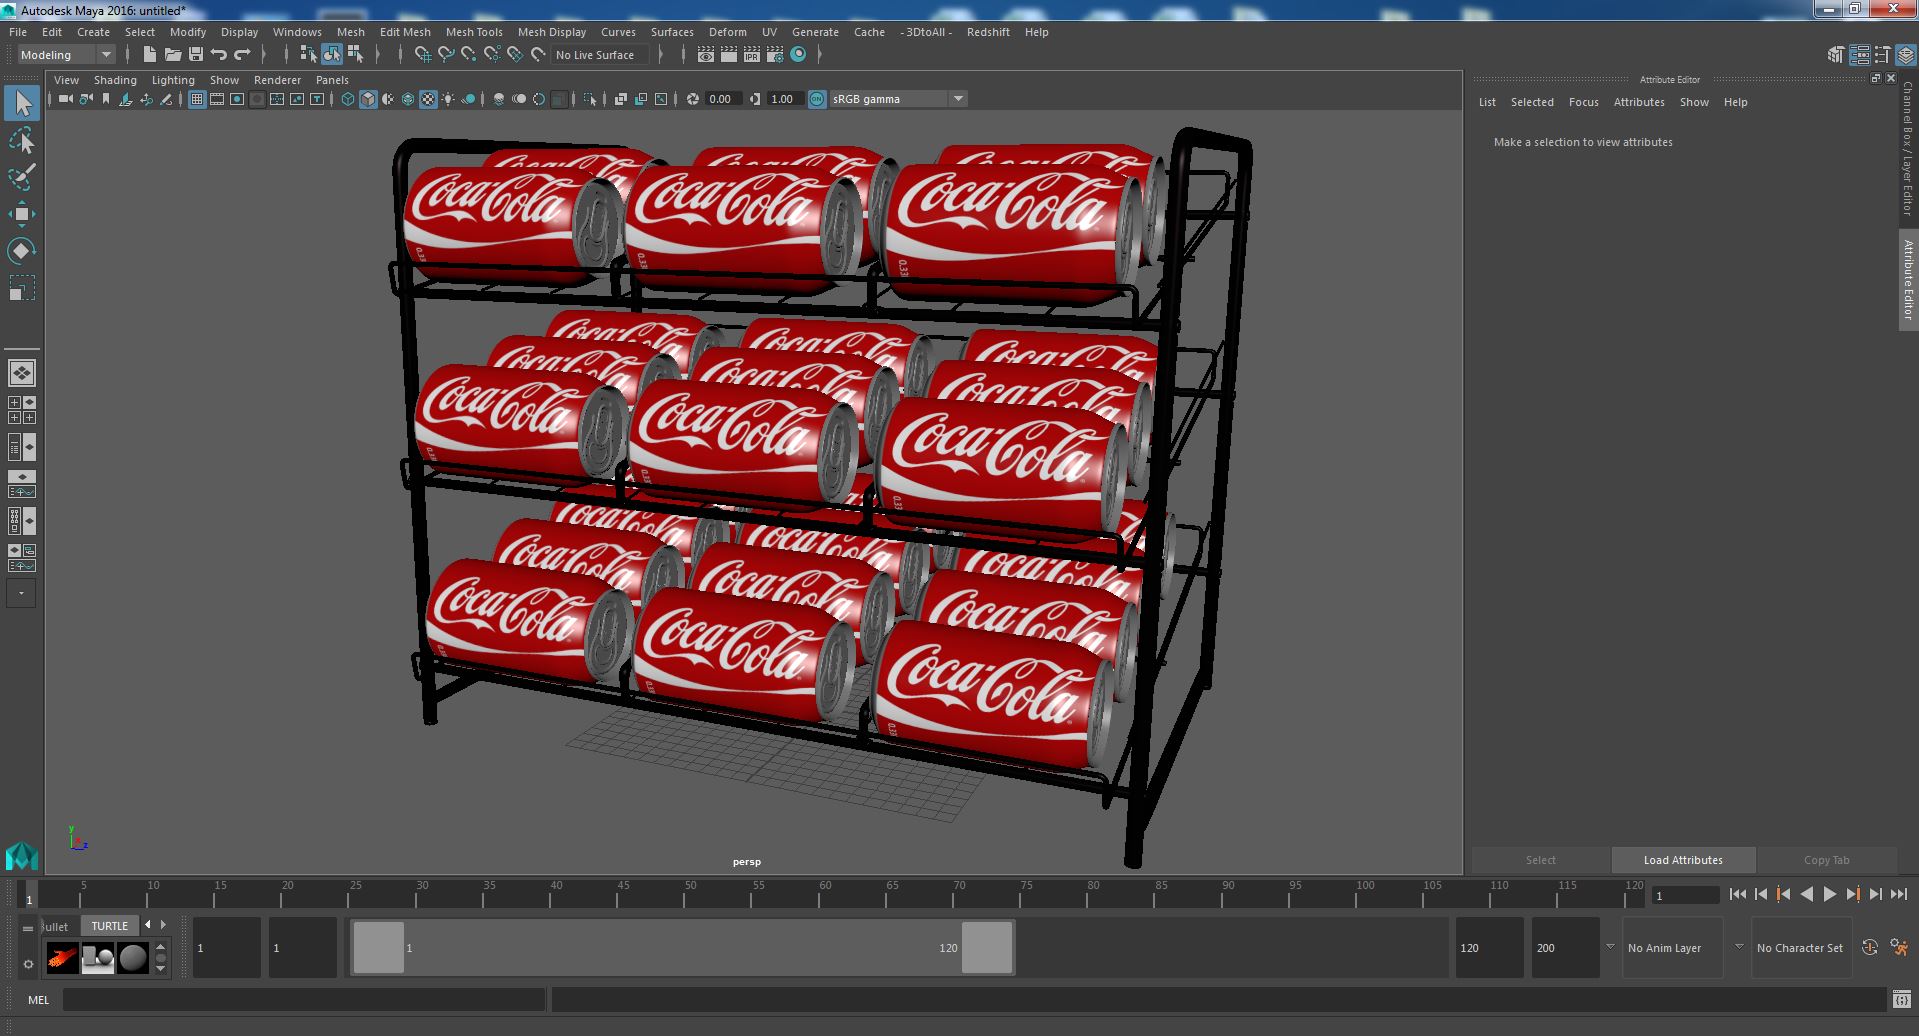Activate the Move tool
This screenshot has height=1036, width=1919.
pyautogui.click(x=21, y=214)
